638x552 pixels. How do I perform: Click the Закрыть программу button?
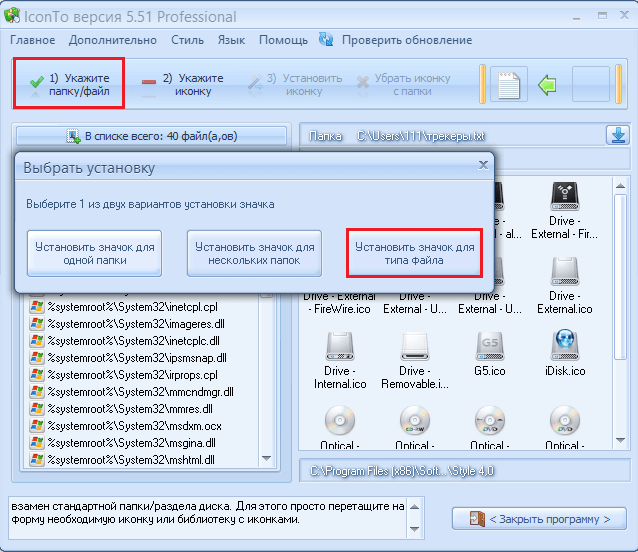[x=539, y=519]
